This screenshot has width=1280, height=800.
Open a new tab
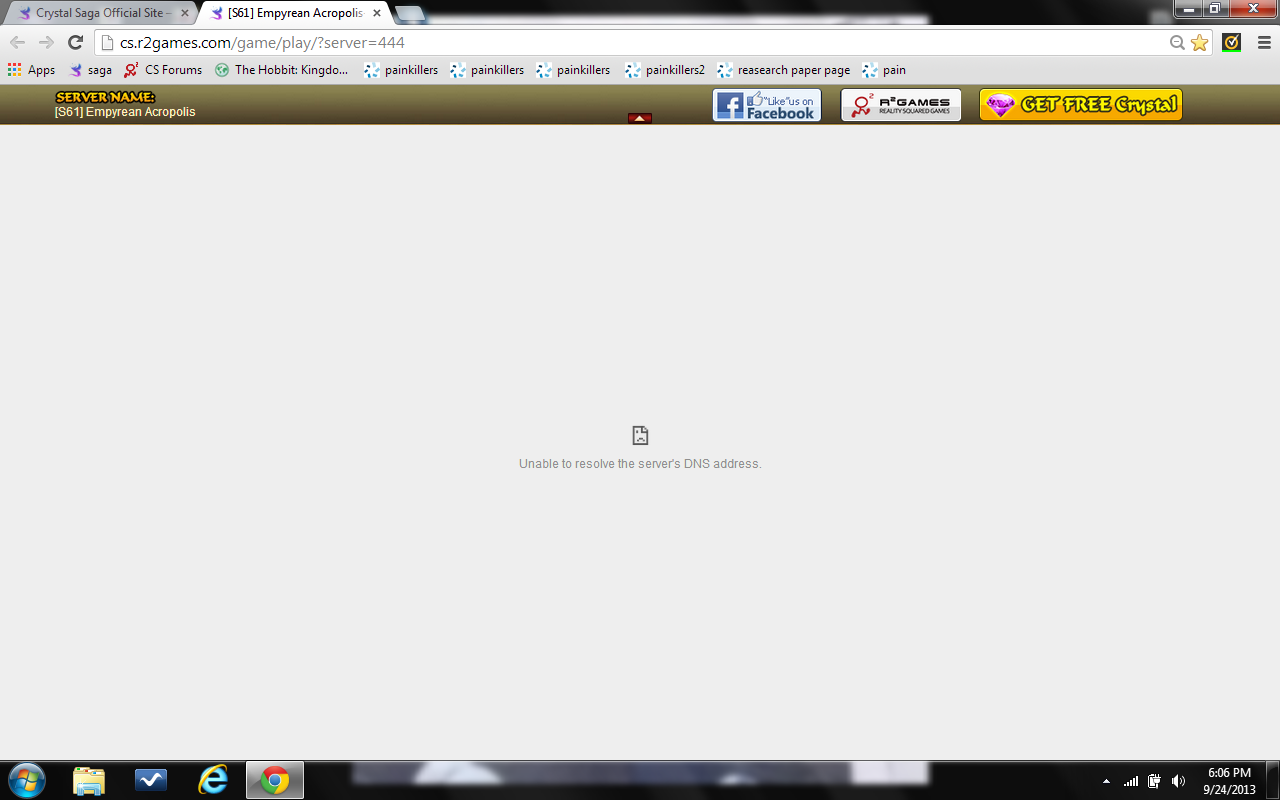point(410,14)
